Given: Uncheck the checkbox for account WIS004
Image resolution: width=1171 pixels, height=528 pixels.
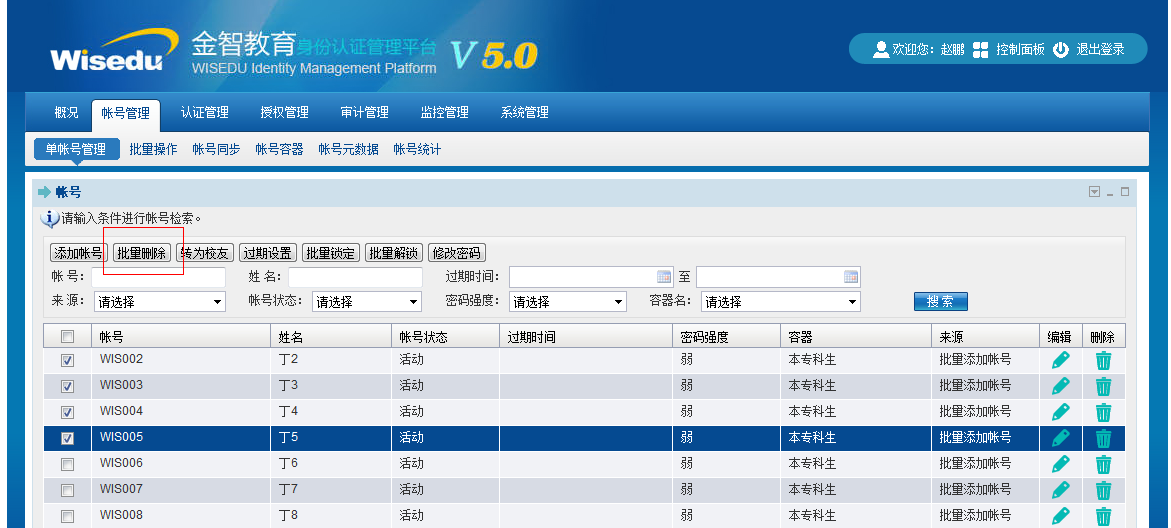Looking at the screenshot, I should (x=68, y=412).
